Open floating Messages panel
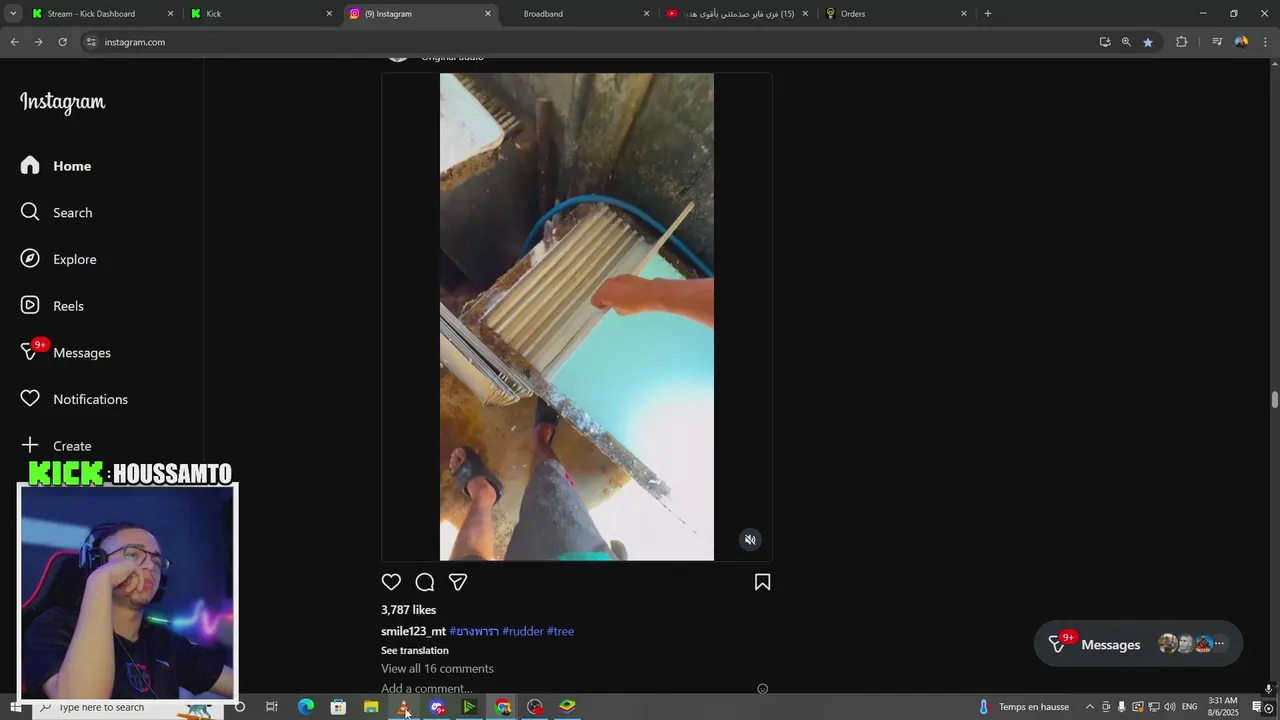The height and width of the screenshot is (720, 1280). tap(1138, 644)
